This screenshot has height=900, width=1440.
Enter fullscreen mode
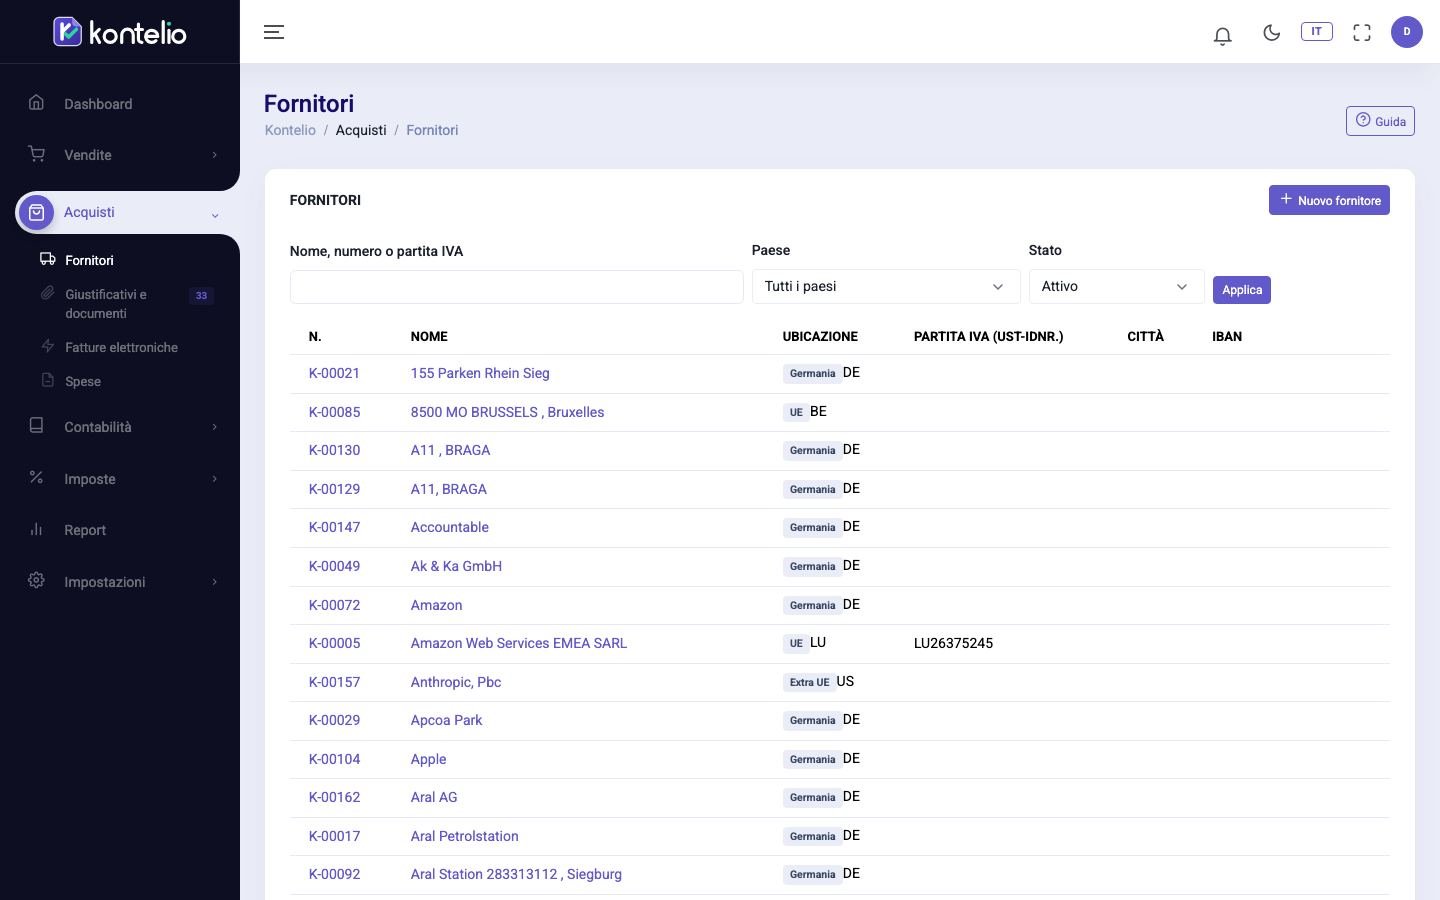[x=1362, y=32]
